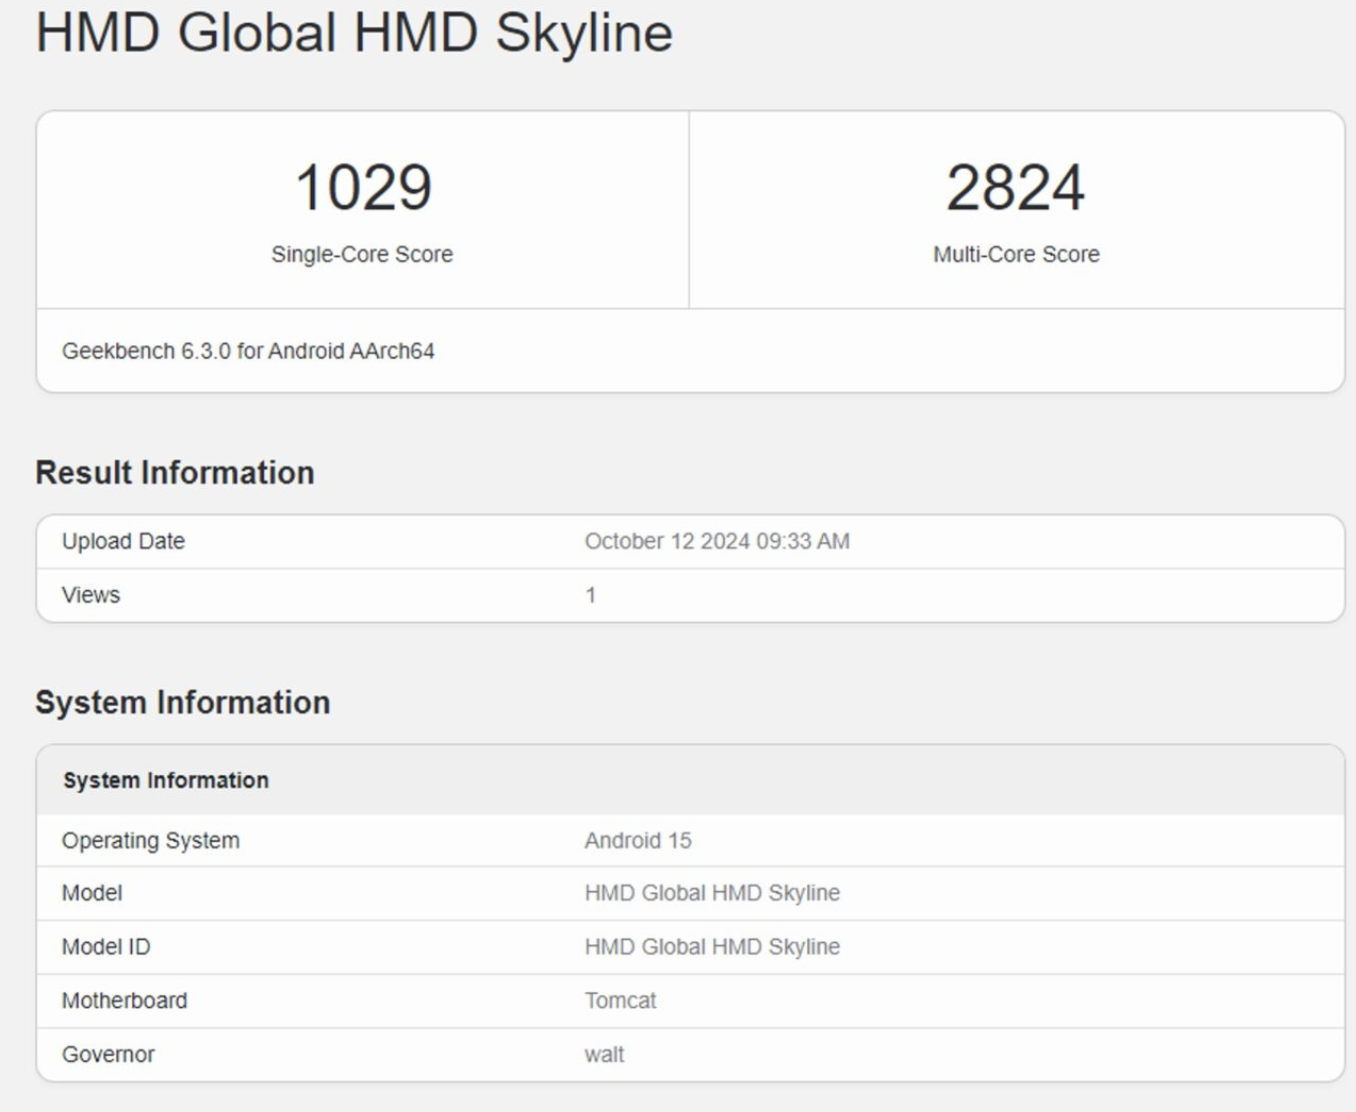1356x1112 pixels.
Task: Click the Motherboard row label
Action: pos(124,1001)
